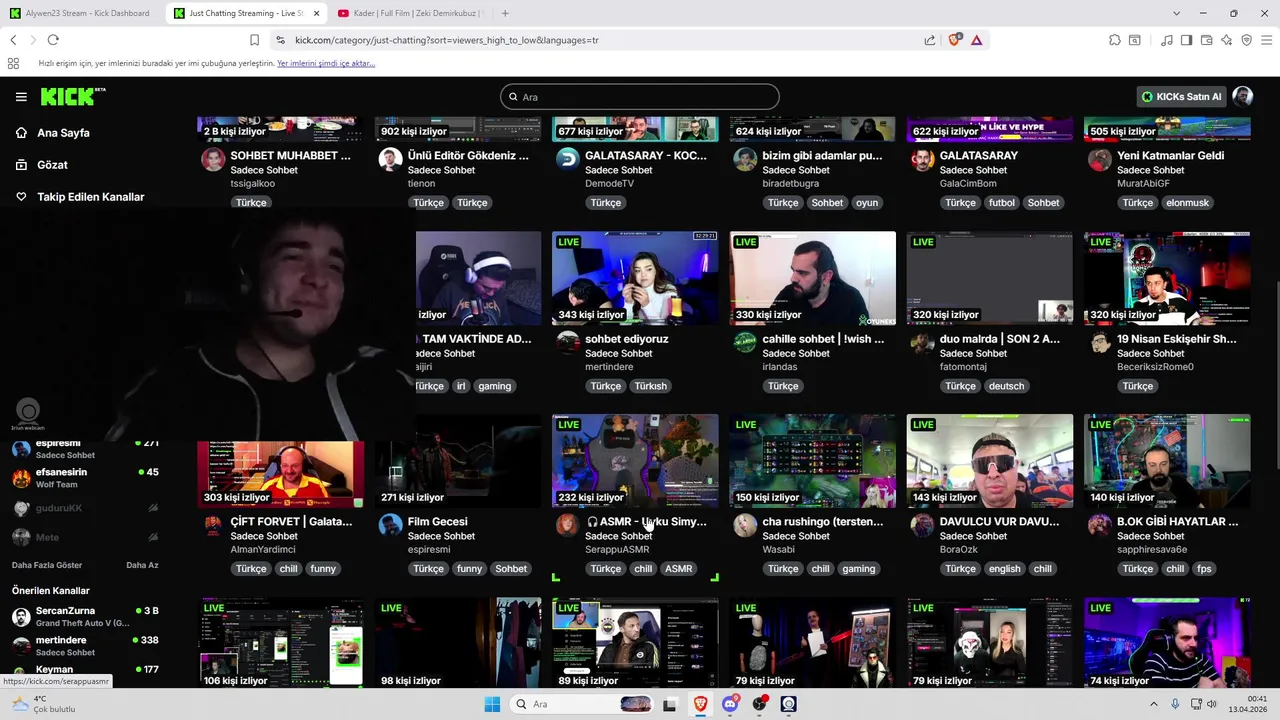This screenshot has height=720, width=1280.
Task: Switch to Kader Full Film YouTube tab
Action: point(410,13)
